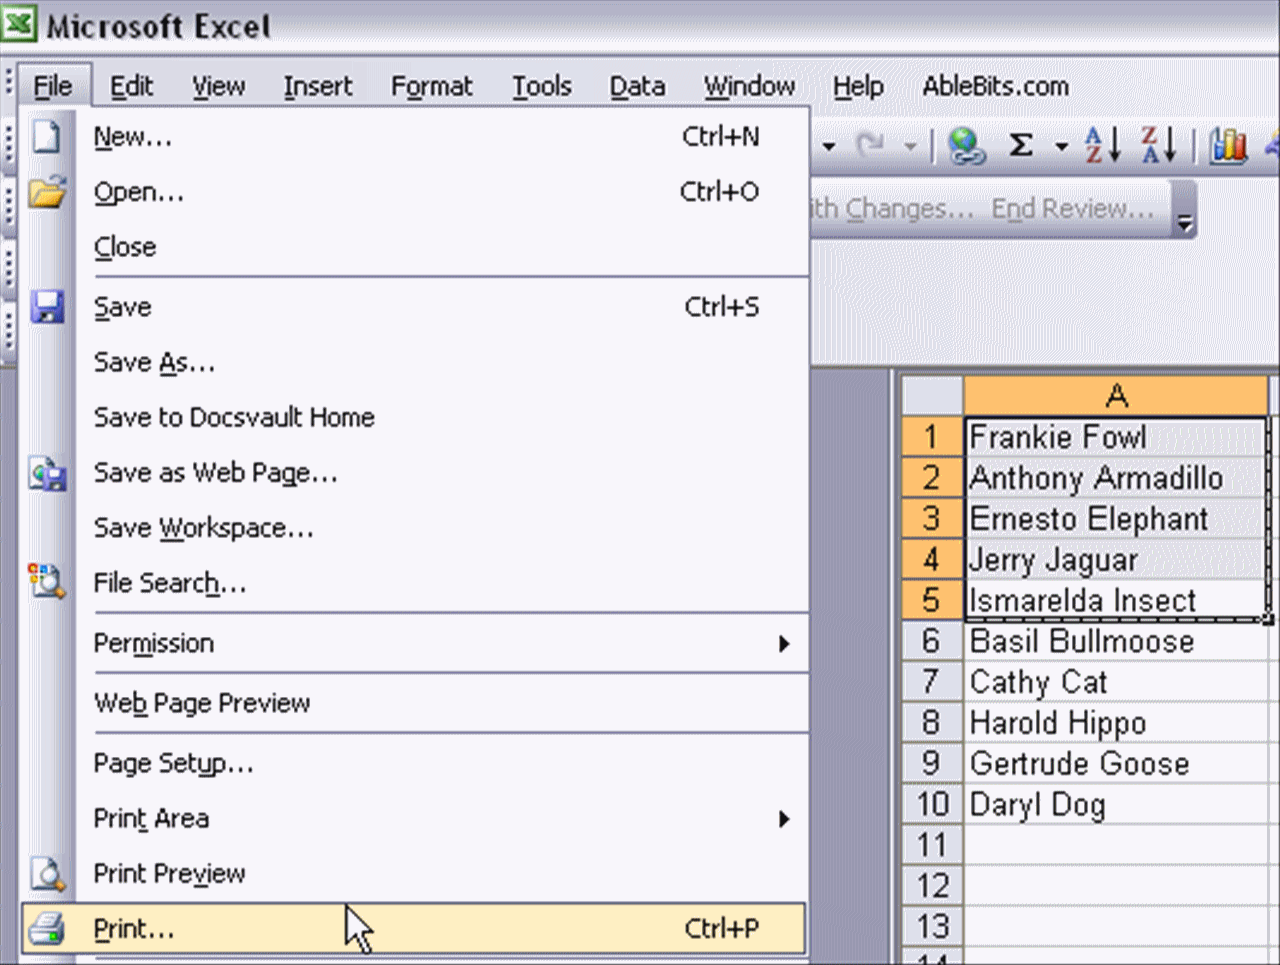Open the File menu

click(53, 87)
